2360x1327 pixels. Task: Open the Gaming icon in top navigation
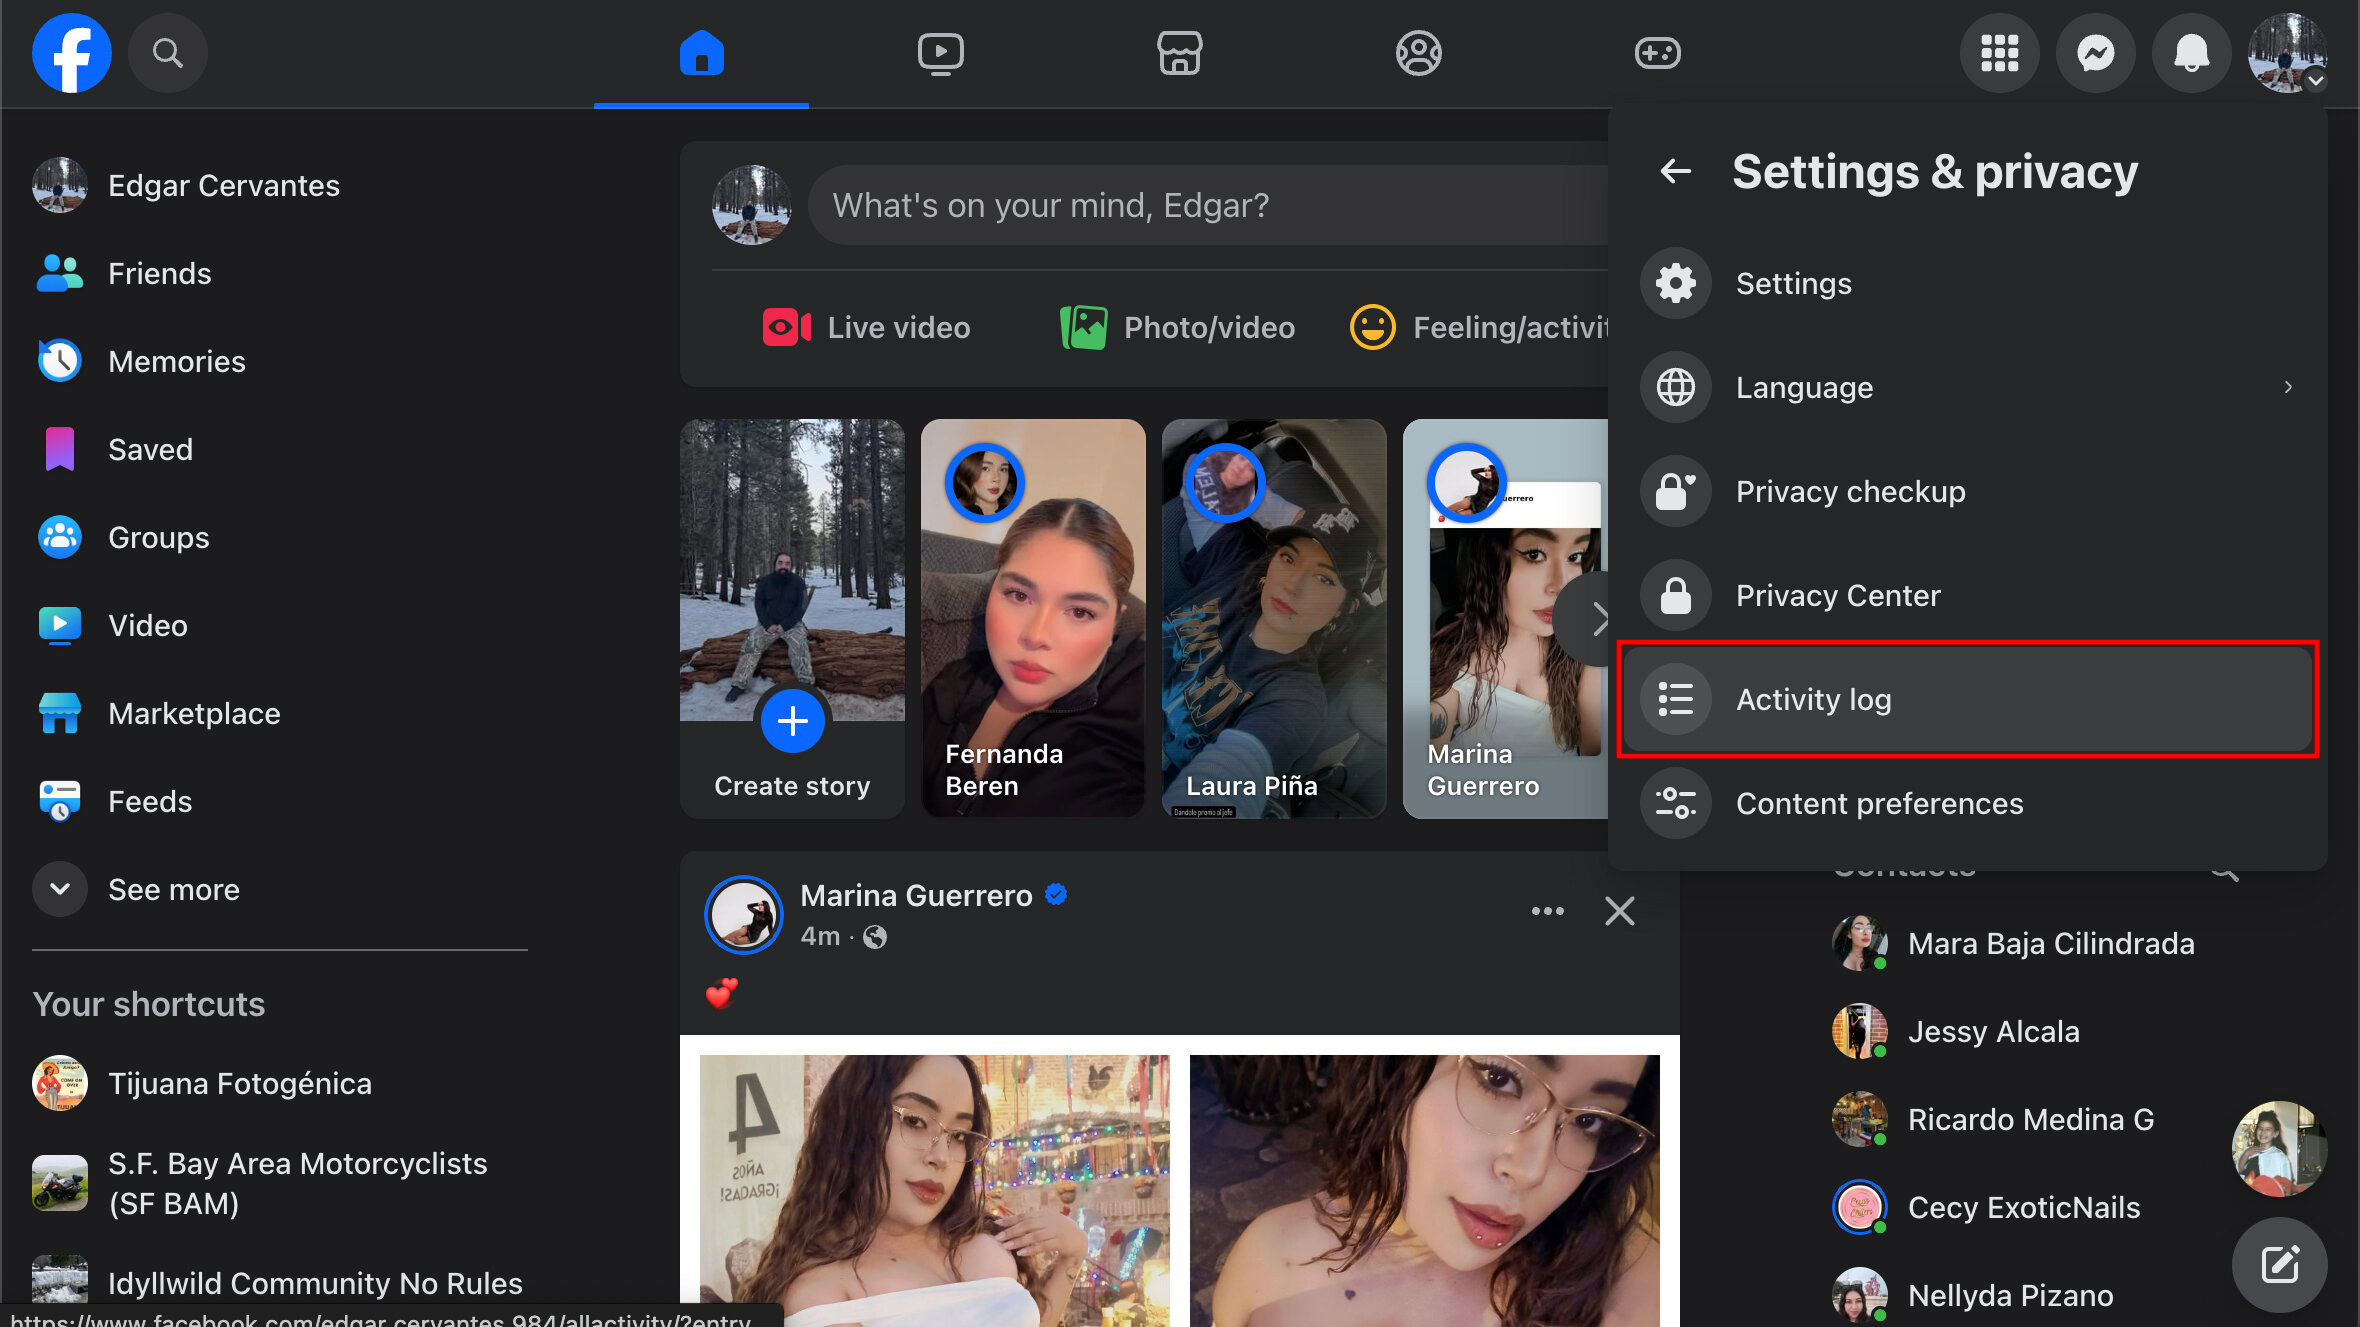click(1657, 53)
